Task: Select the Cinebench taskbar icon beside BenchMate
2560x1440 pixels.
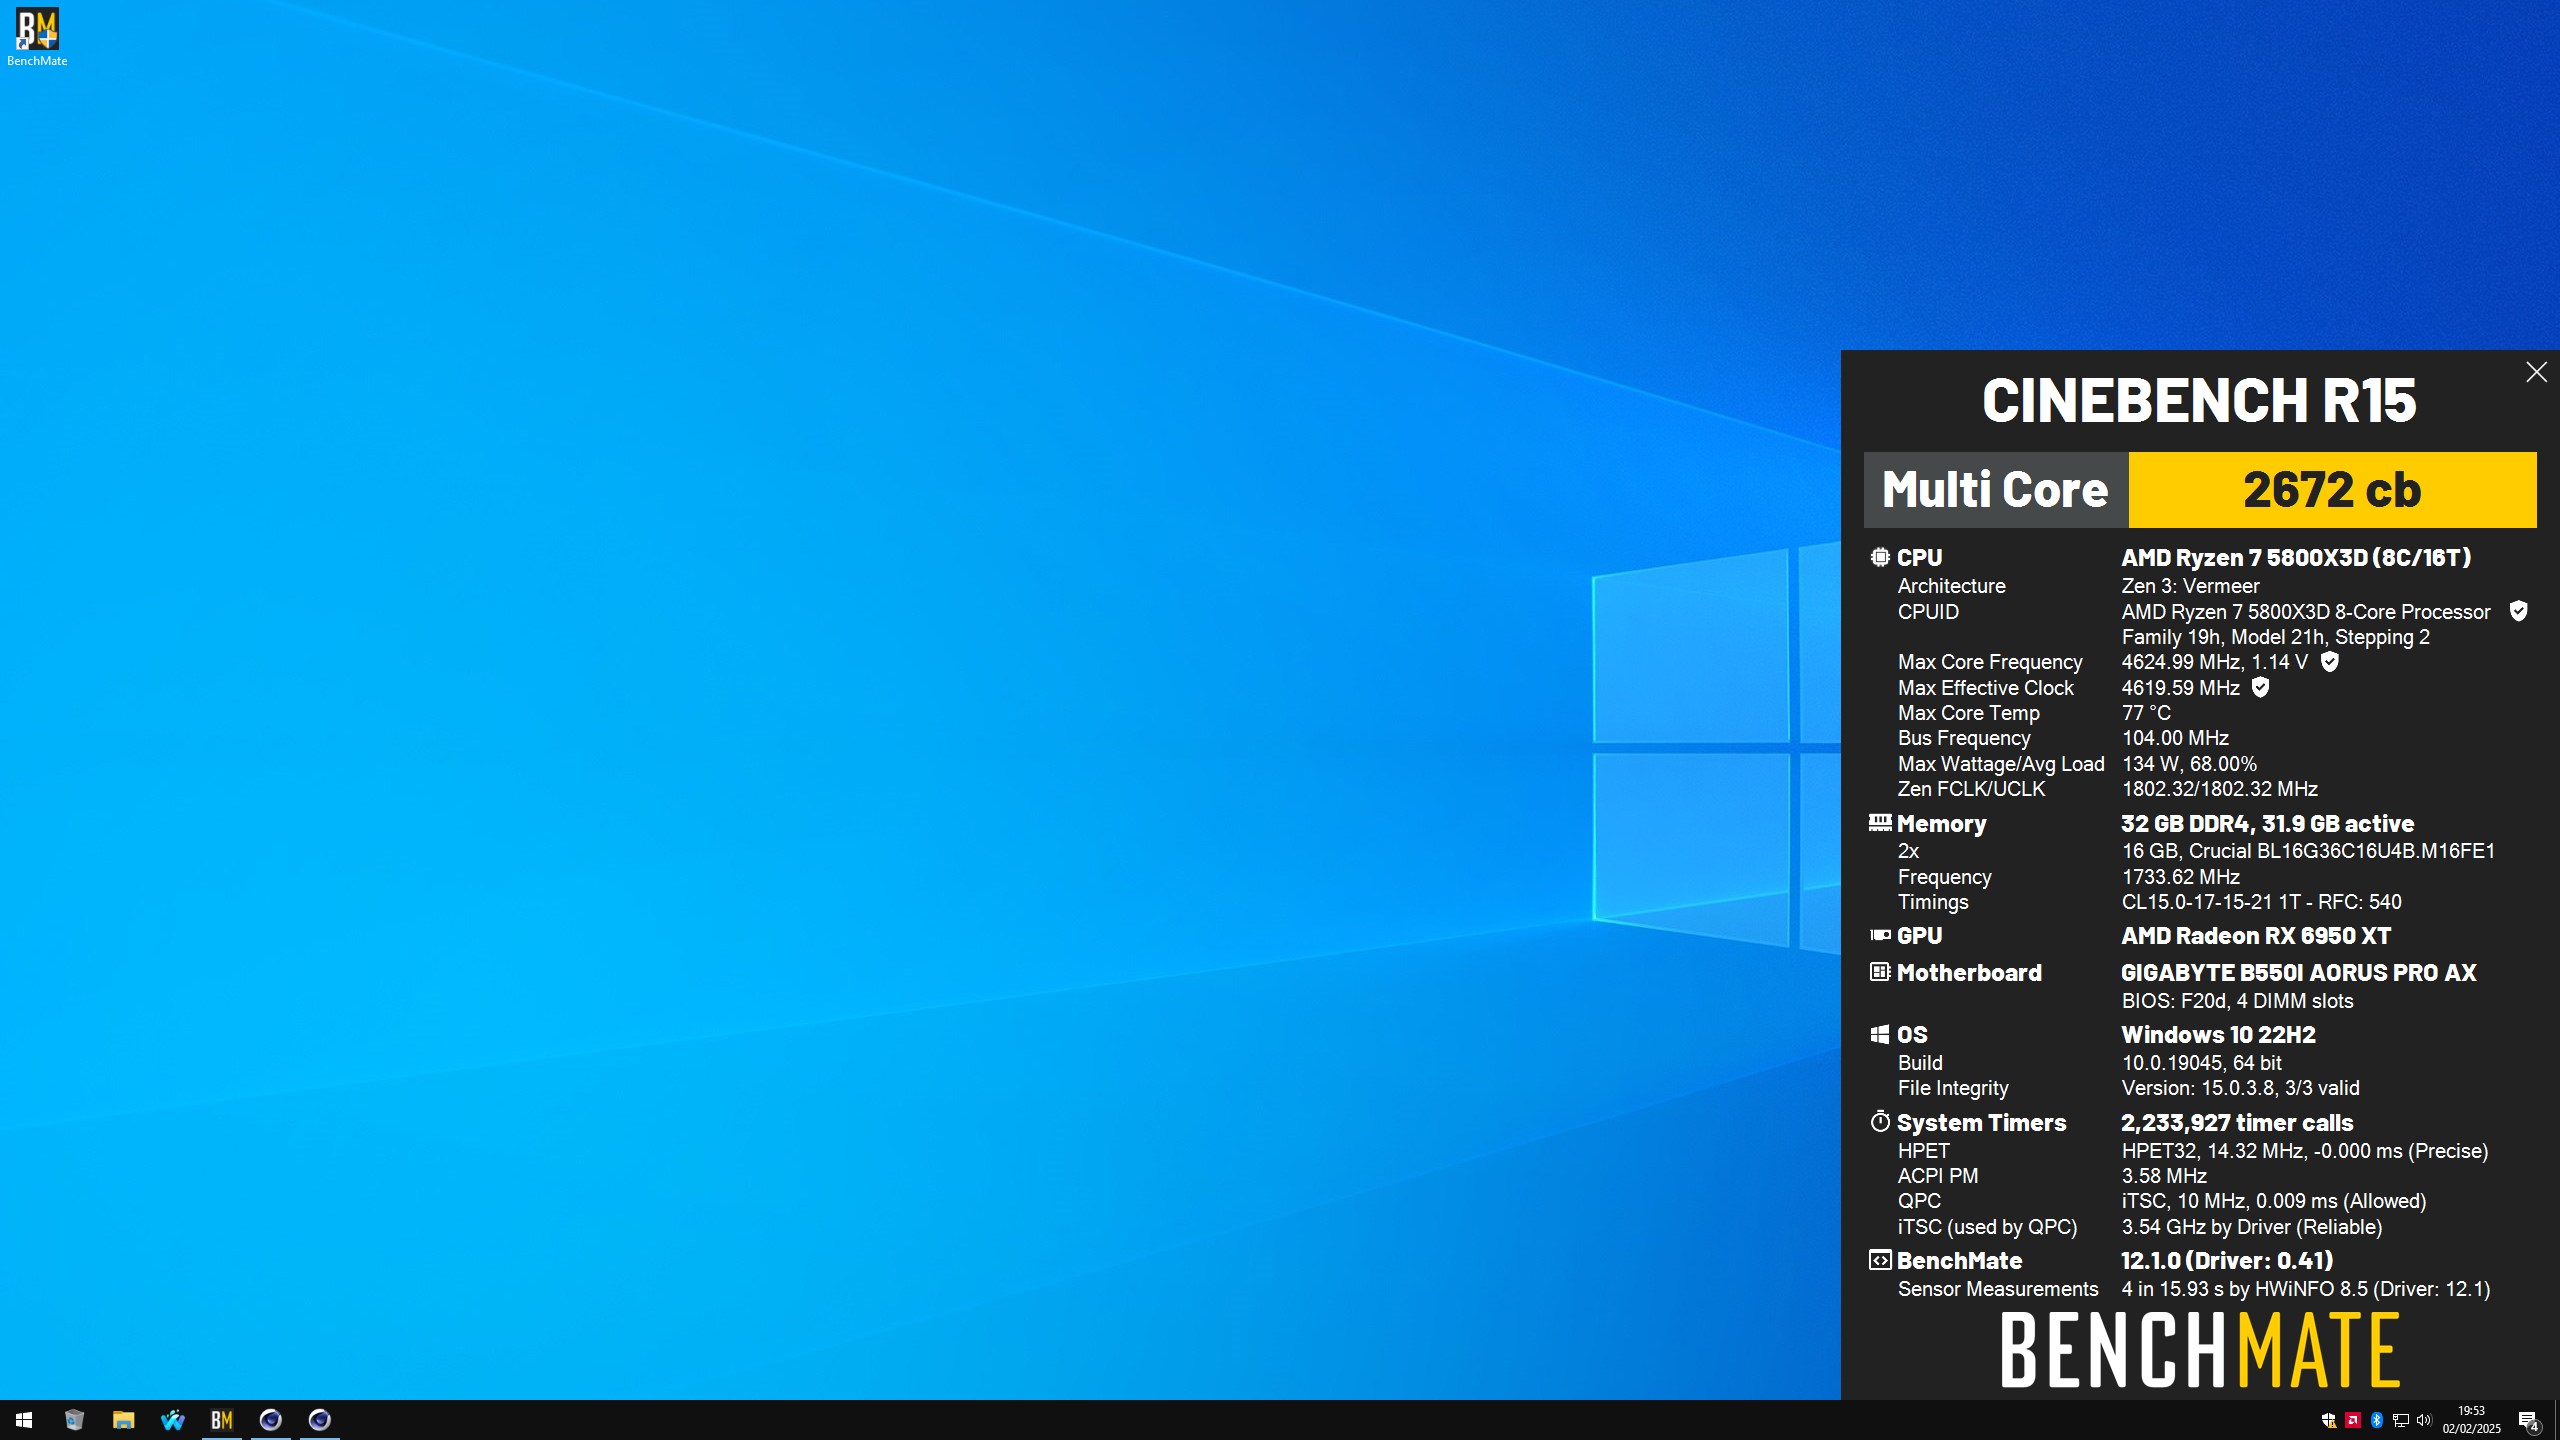Action: pyautogui.click(x=271, y=1420)
